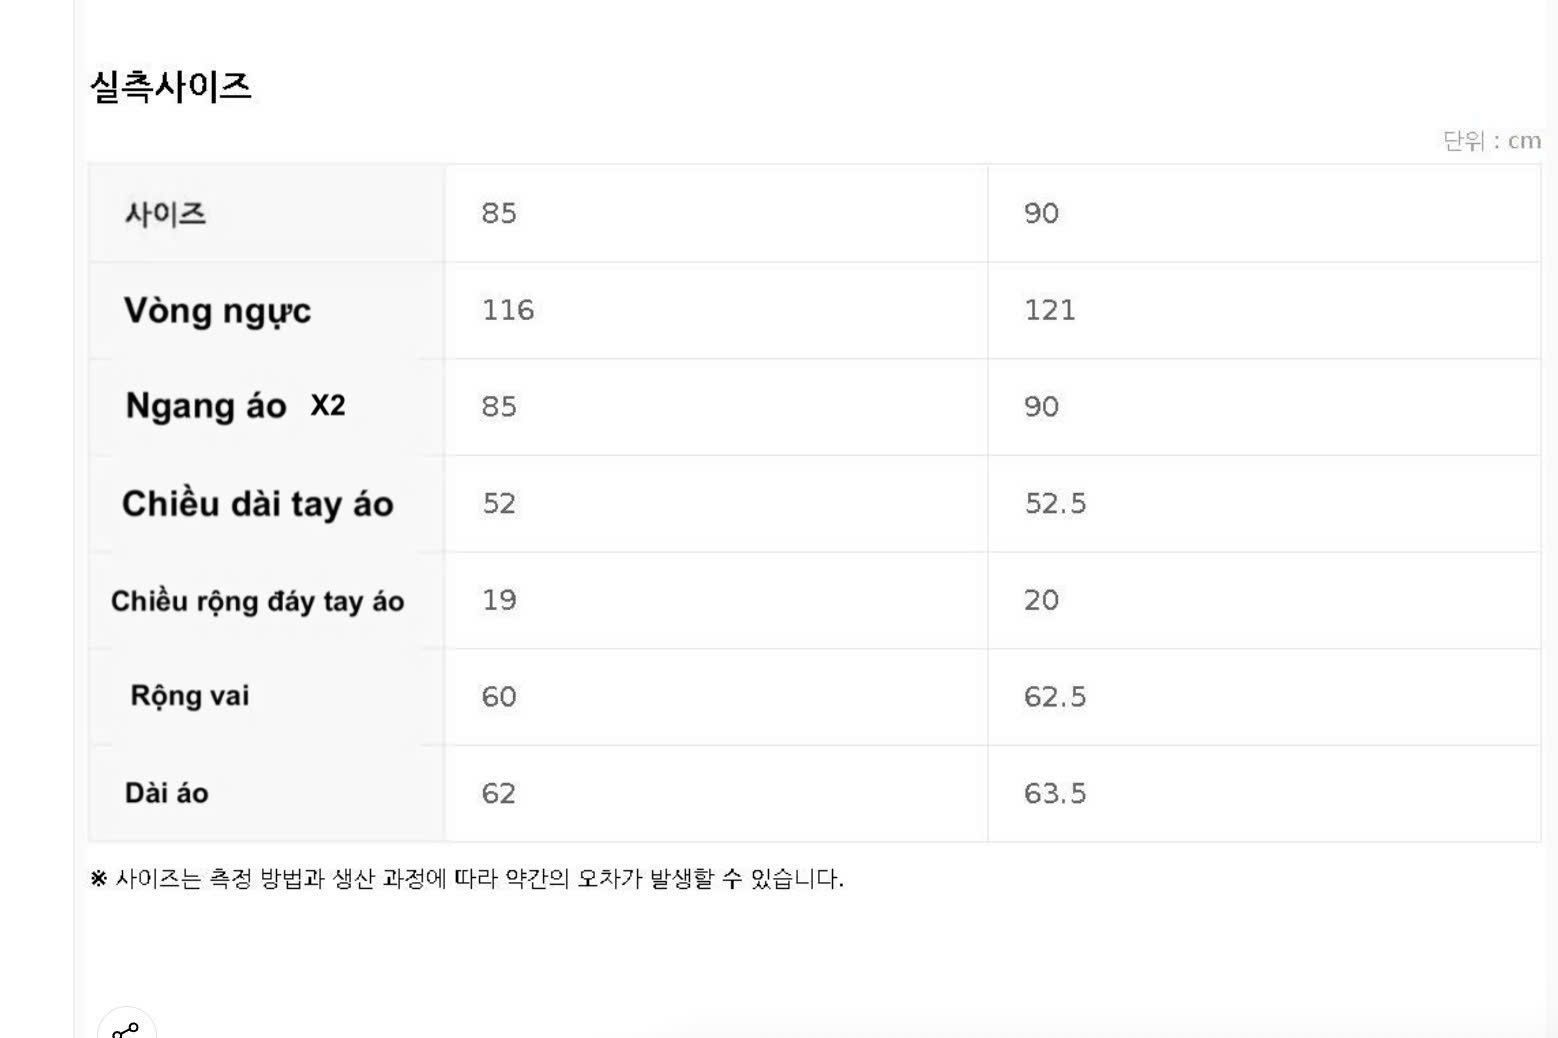Click the 실측사이즈 heading
Screen dimensions: 1558x1038
(171, 86)
